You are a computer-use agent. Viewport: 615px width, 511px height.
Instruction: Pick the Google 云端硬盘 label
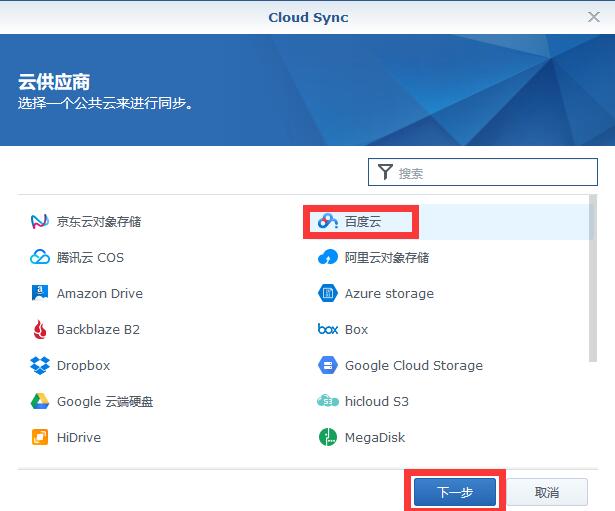coord(105,402)
